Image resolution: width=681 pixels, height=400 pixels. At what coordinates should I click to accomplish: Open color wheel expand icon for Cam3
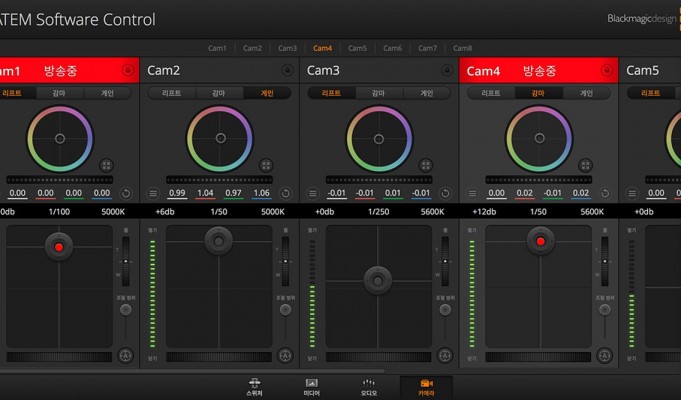click(426, 165)
